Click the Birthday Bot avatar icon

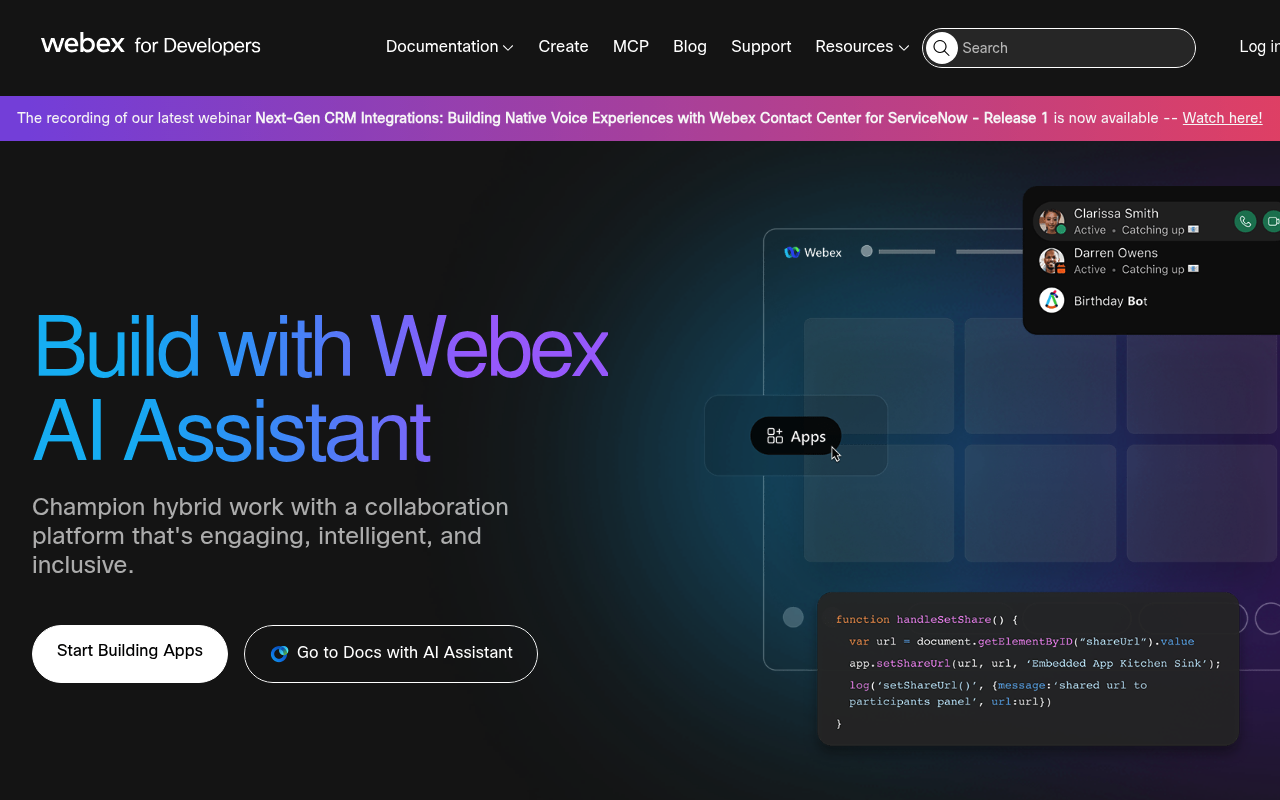[x=1052, y=300]
